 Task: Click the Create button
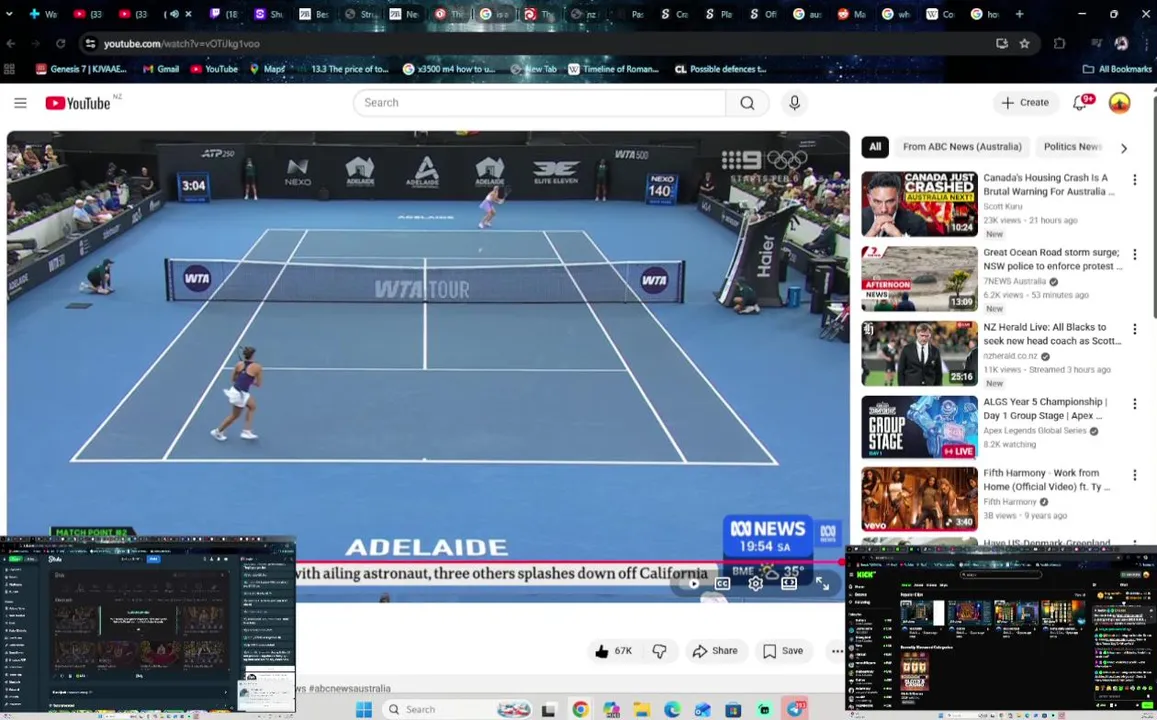point(1025,103)
